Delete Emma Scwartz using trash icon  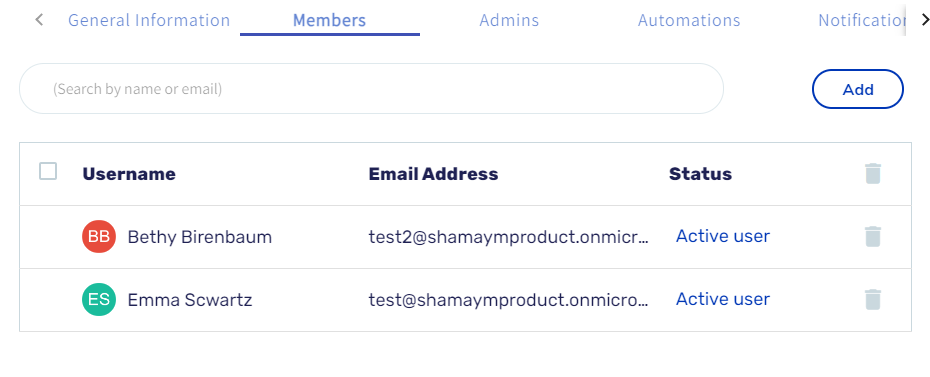872,299
